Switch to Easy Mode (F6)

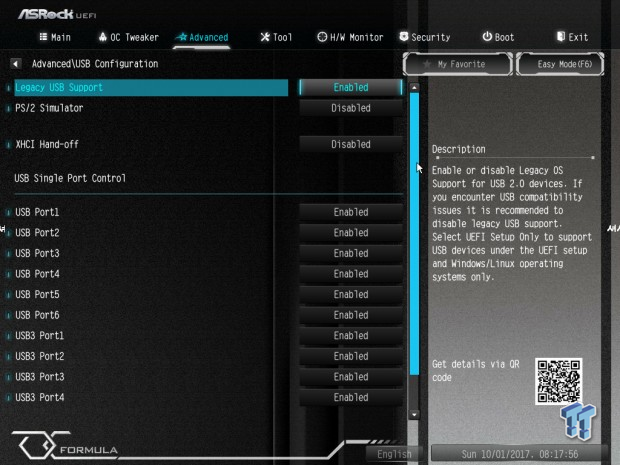coord(560,64)
